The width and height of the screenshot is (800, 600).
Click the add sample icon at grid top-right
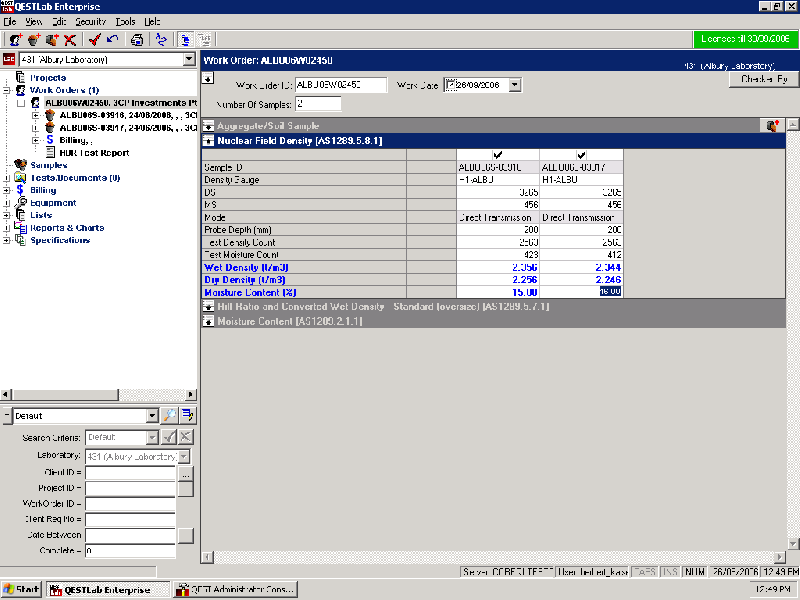coord(771,126)
